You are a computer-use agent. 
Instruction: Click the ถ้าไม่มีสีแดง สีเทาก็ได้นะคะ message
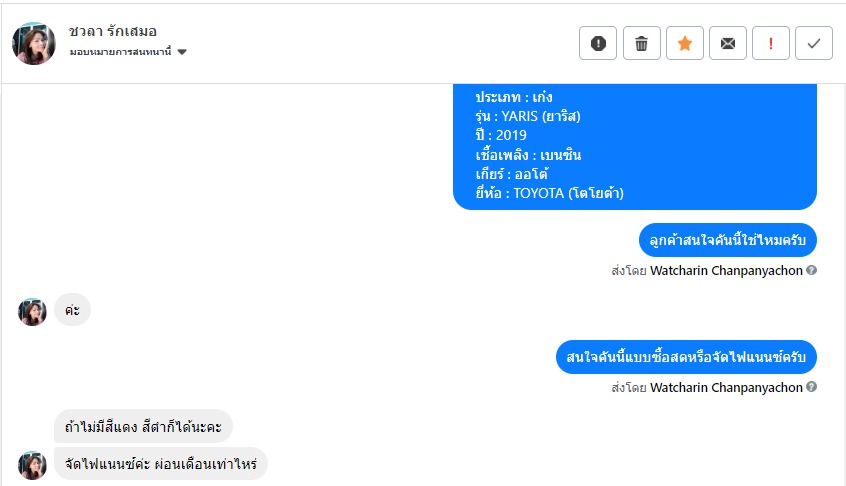coord(143,427)
